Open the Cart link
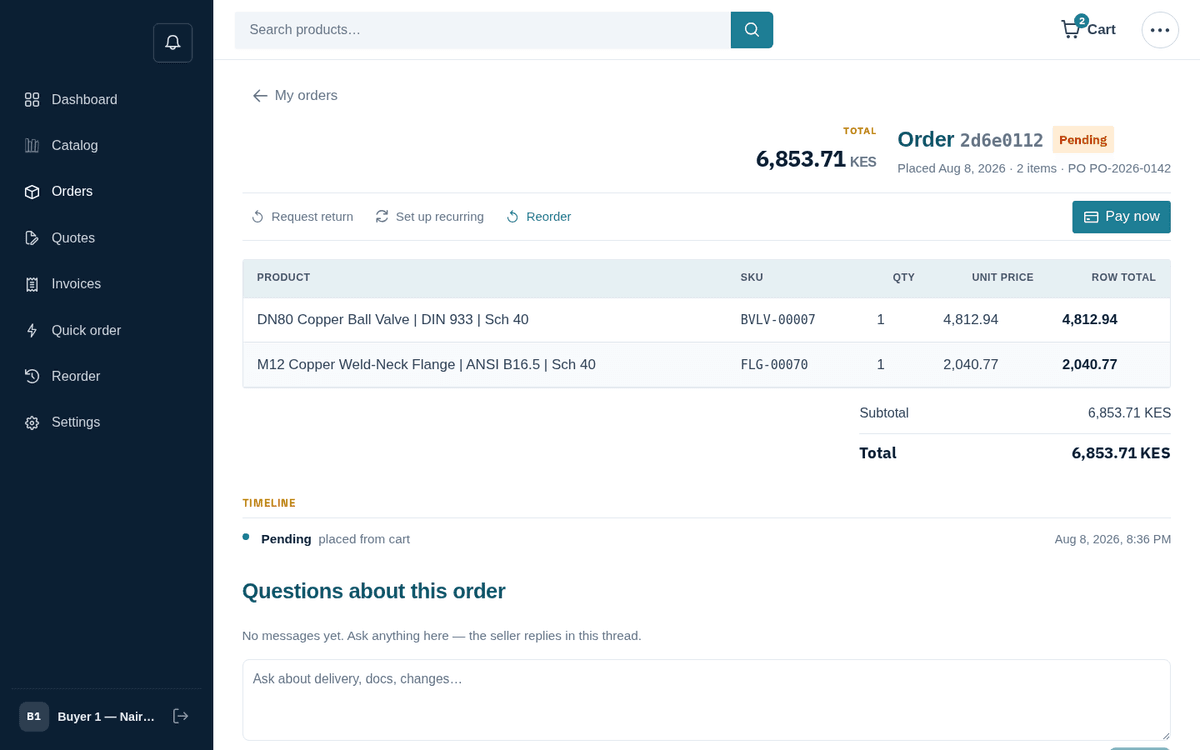 1088,30
